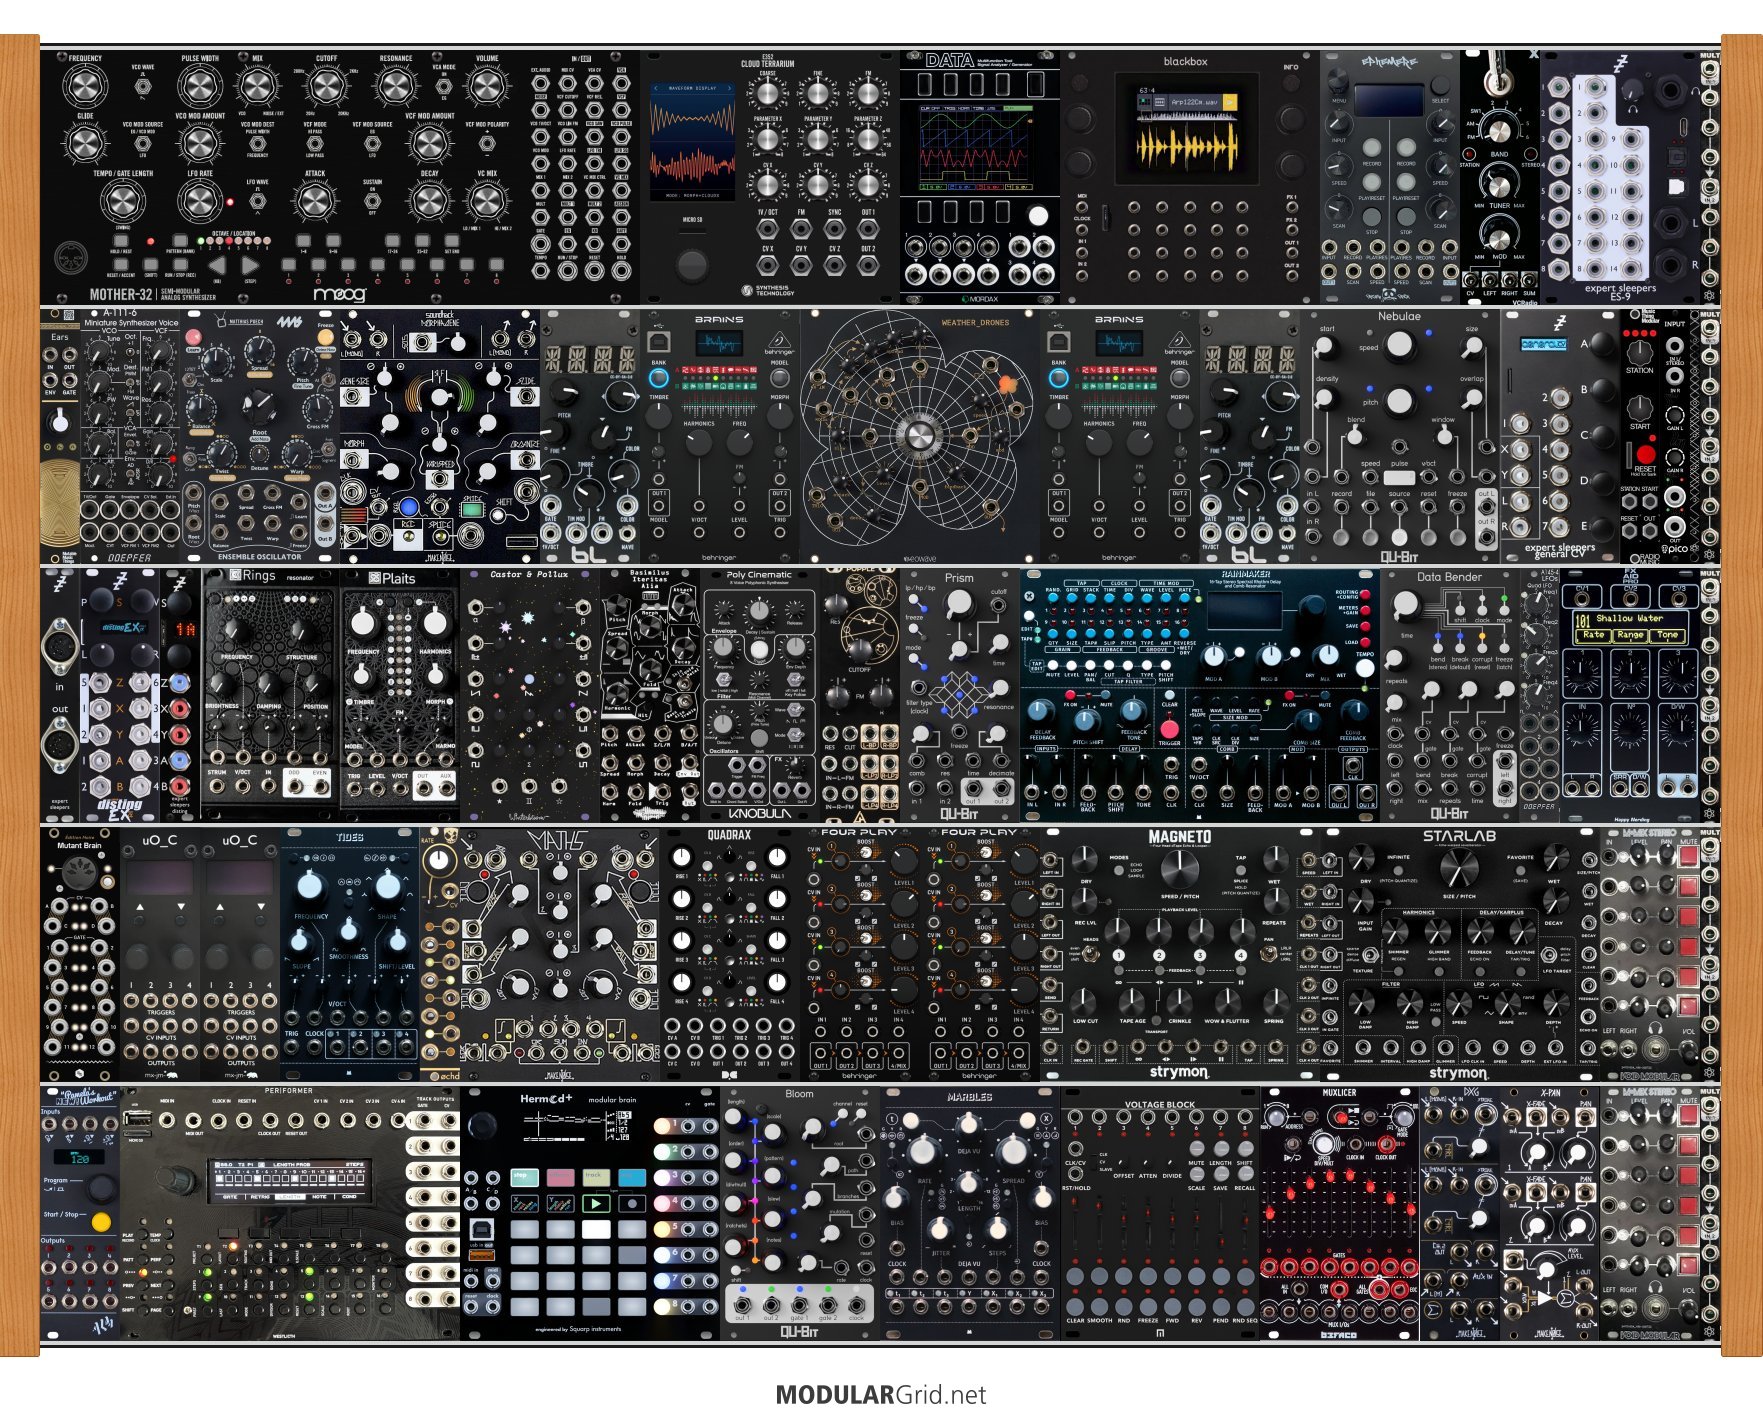Click the FX Aid Shallow Water display
1763x1416 pixels.
(x=1630, y=627)
